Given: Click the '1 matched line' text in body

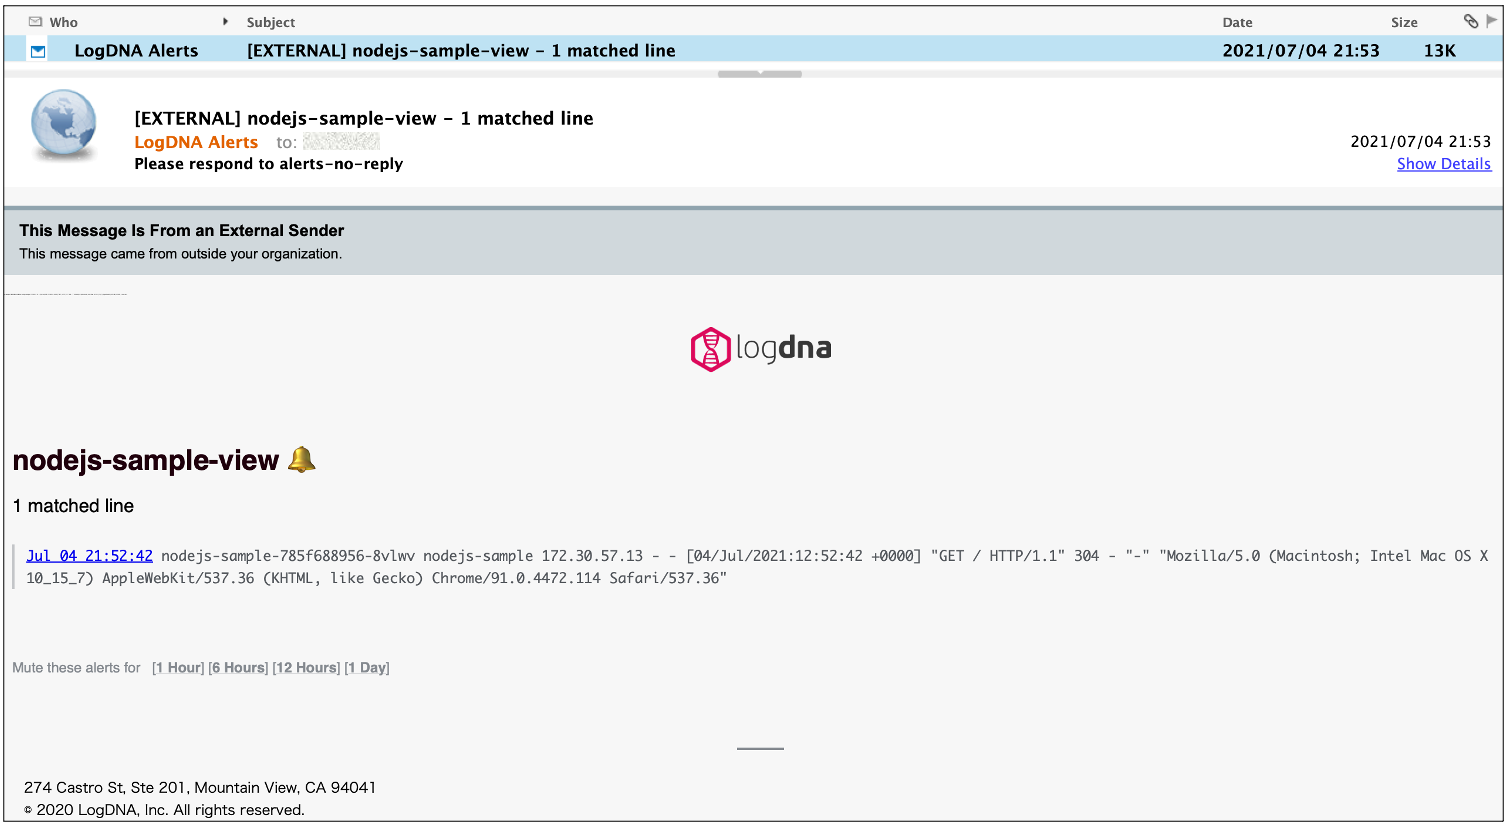Looking at the screenshot, I should pos(73,506).
